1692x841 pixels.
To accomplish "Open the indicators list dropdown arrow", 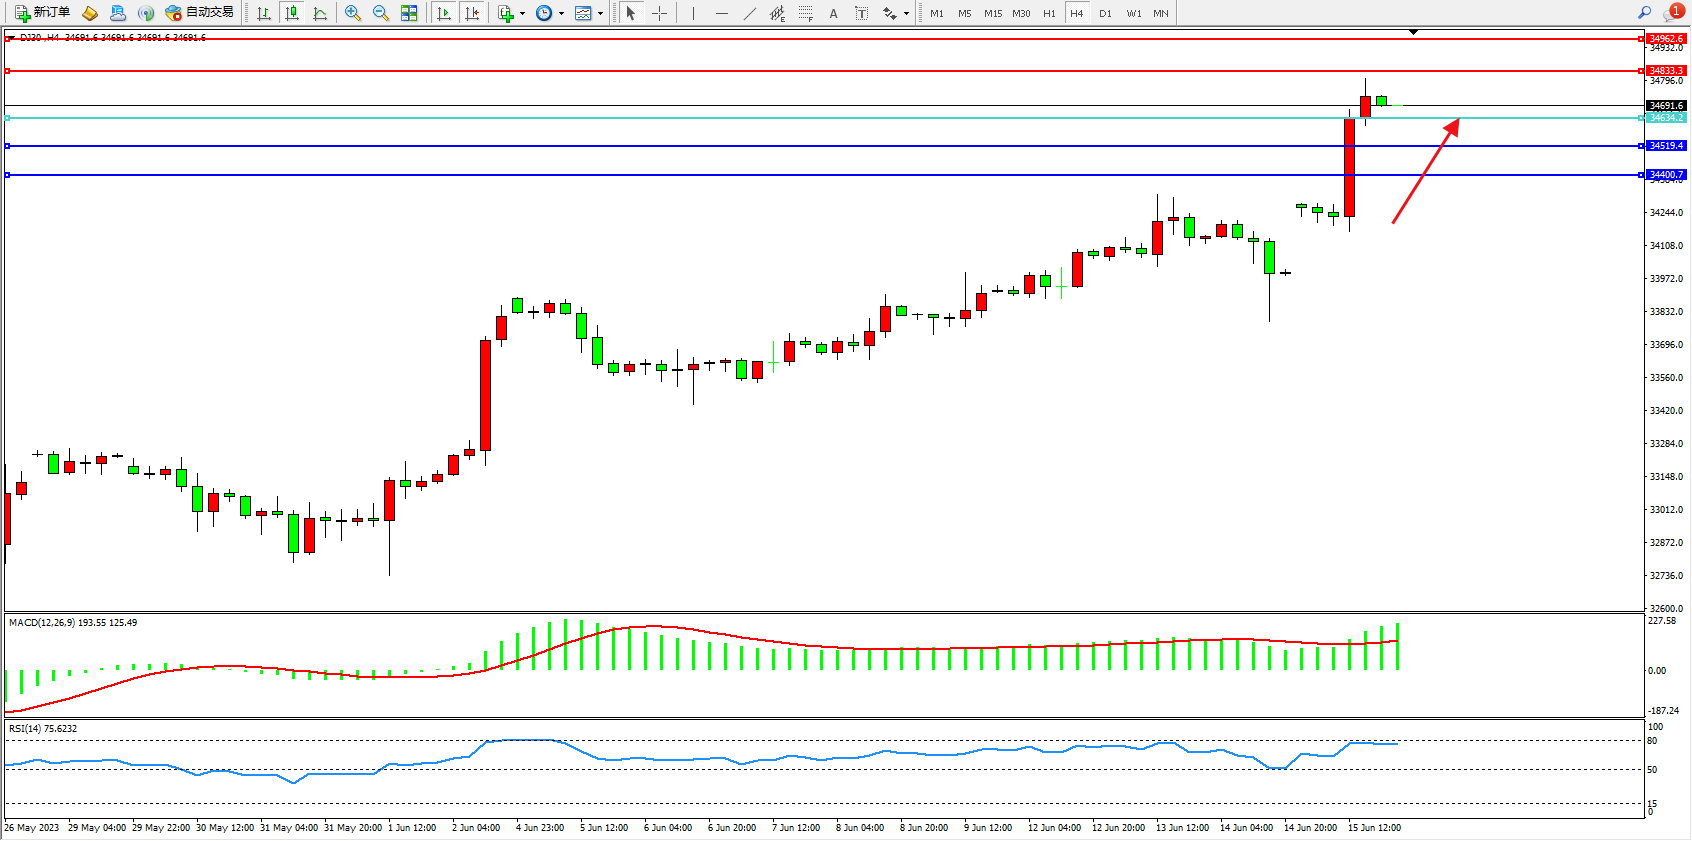I will pos(522,14).
